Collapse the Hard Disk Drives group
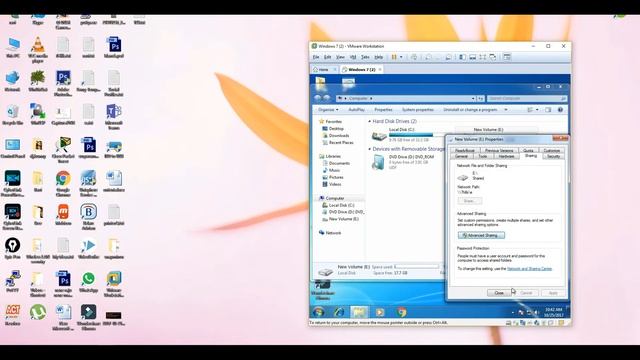The image size is (640, 360). pyautogui.click(x=370, y=121)
